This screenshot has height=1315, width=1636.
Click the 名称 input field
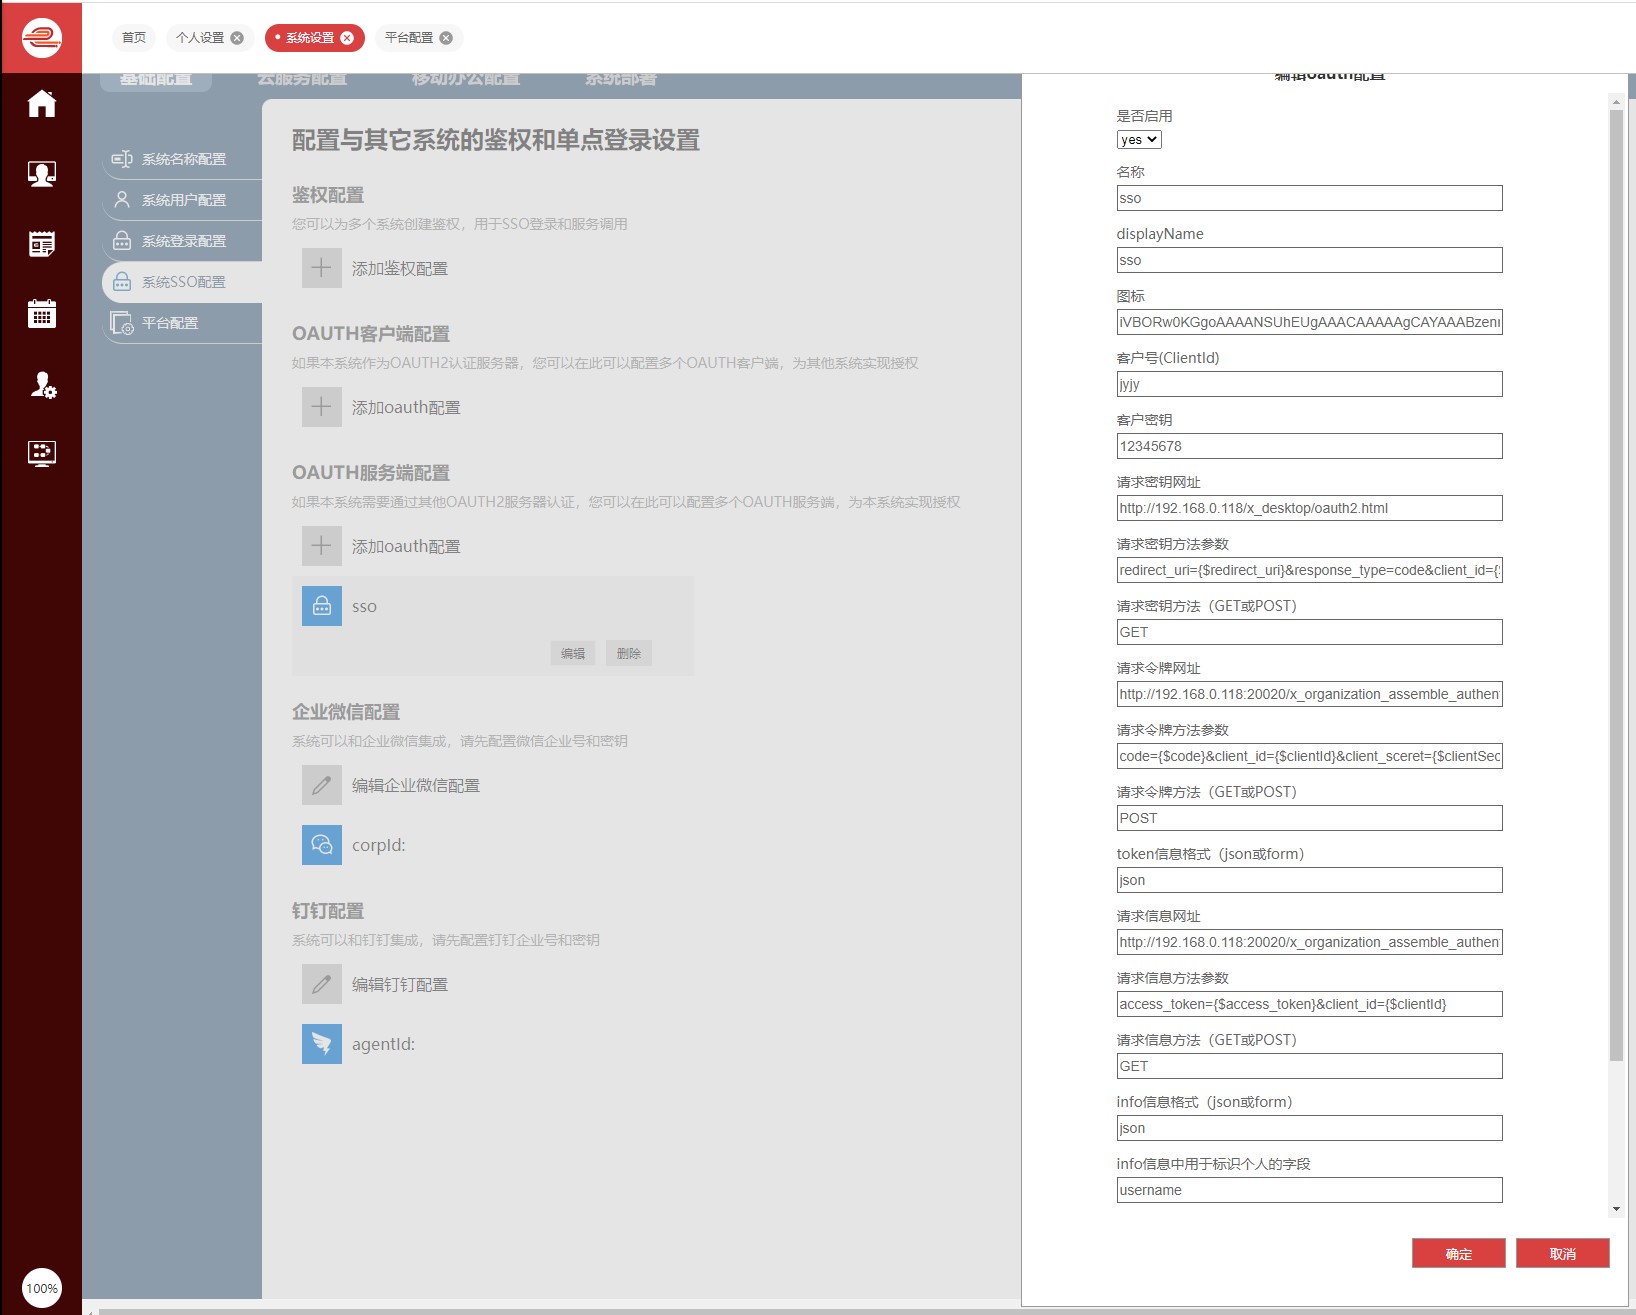coord(1309,198)
